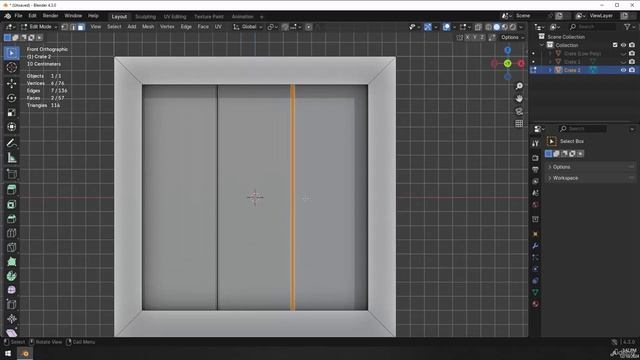Switch orthographic/perspective grid icon
Viewport: 640px width, 360px height.
519,124
